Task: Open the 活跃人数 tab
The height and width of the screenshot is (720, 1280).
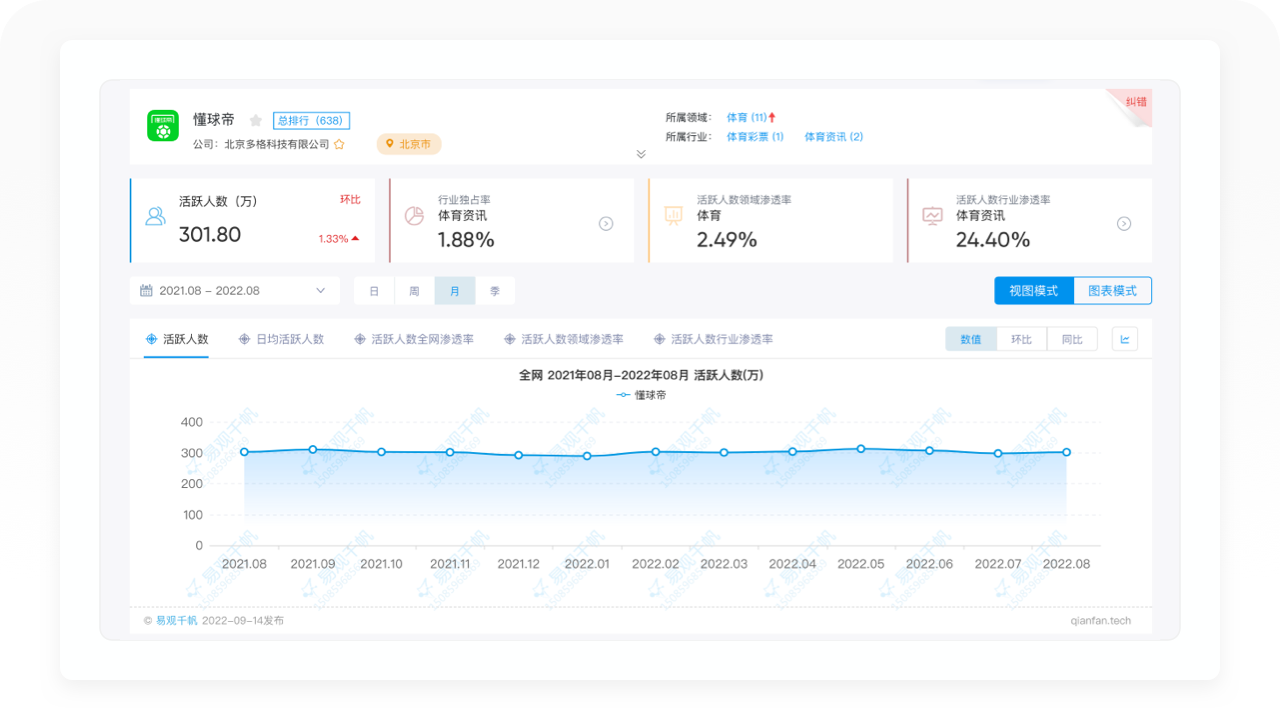Action: [x=177, y=339]
